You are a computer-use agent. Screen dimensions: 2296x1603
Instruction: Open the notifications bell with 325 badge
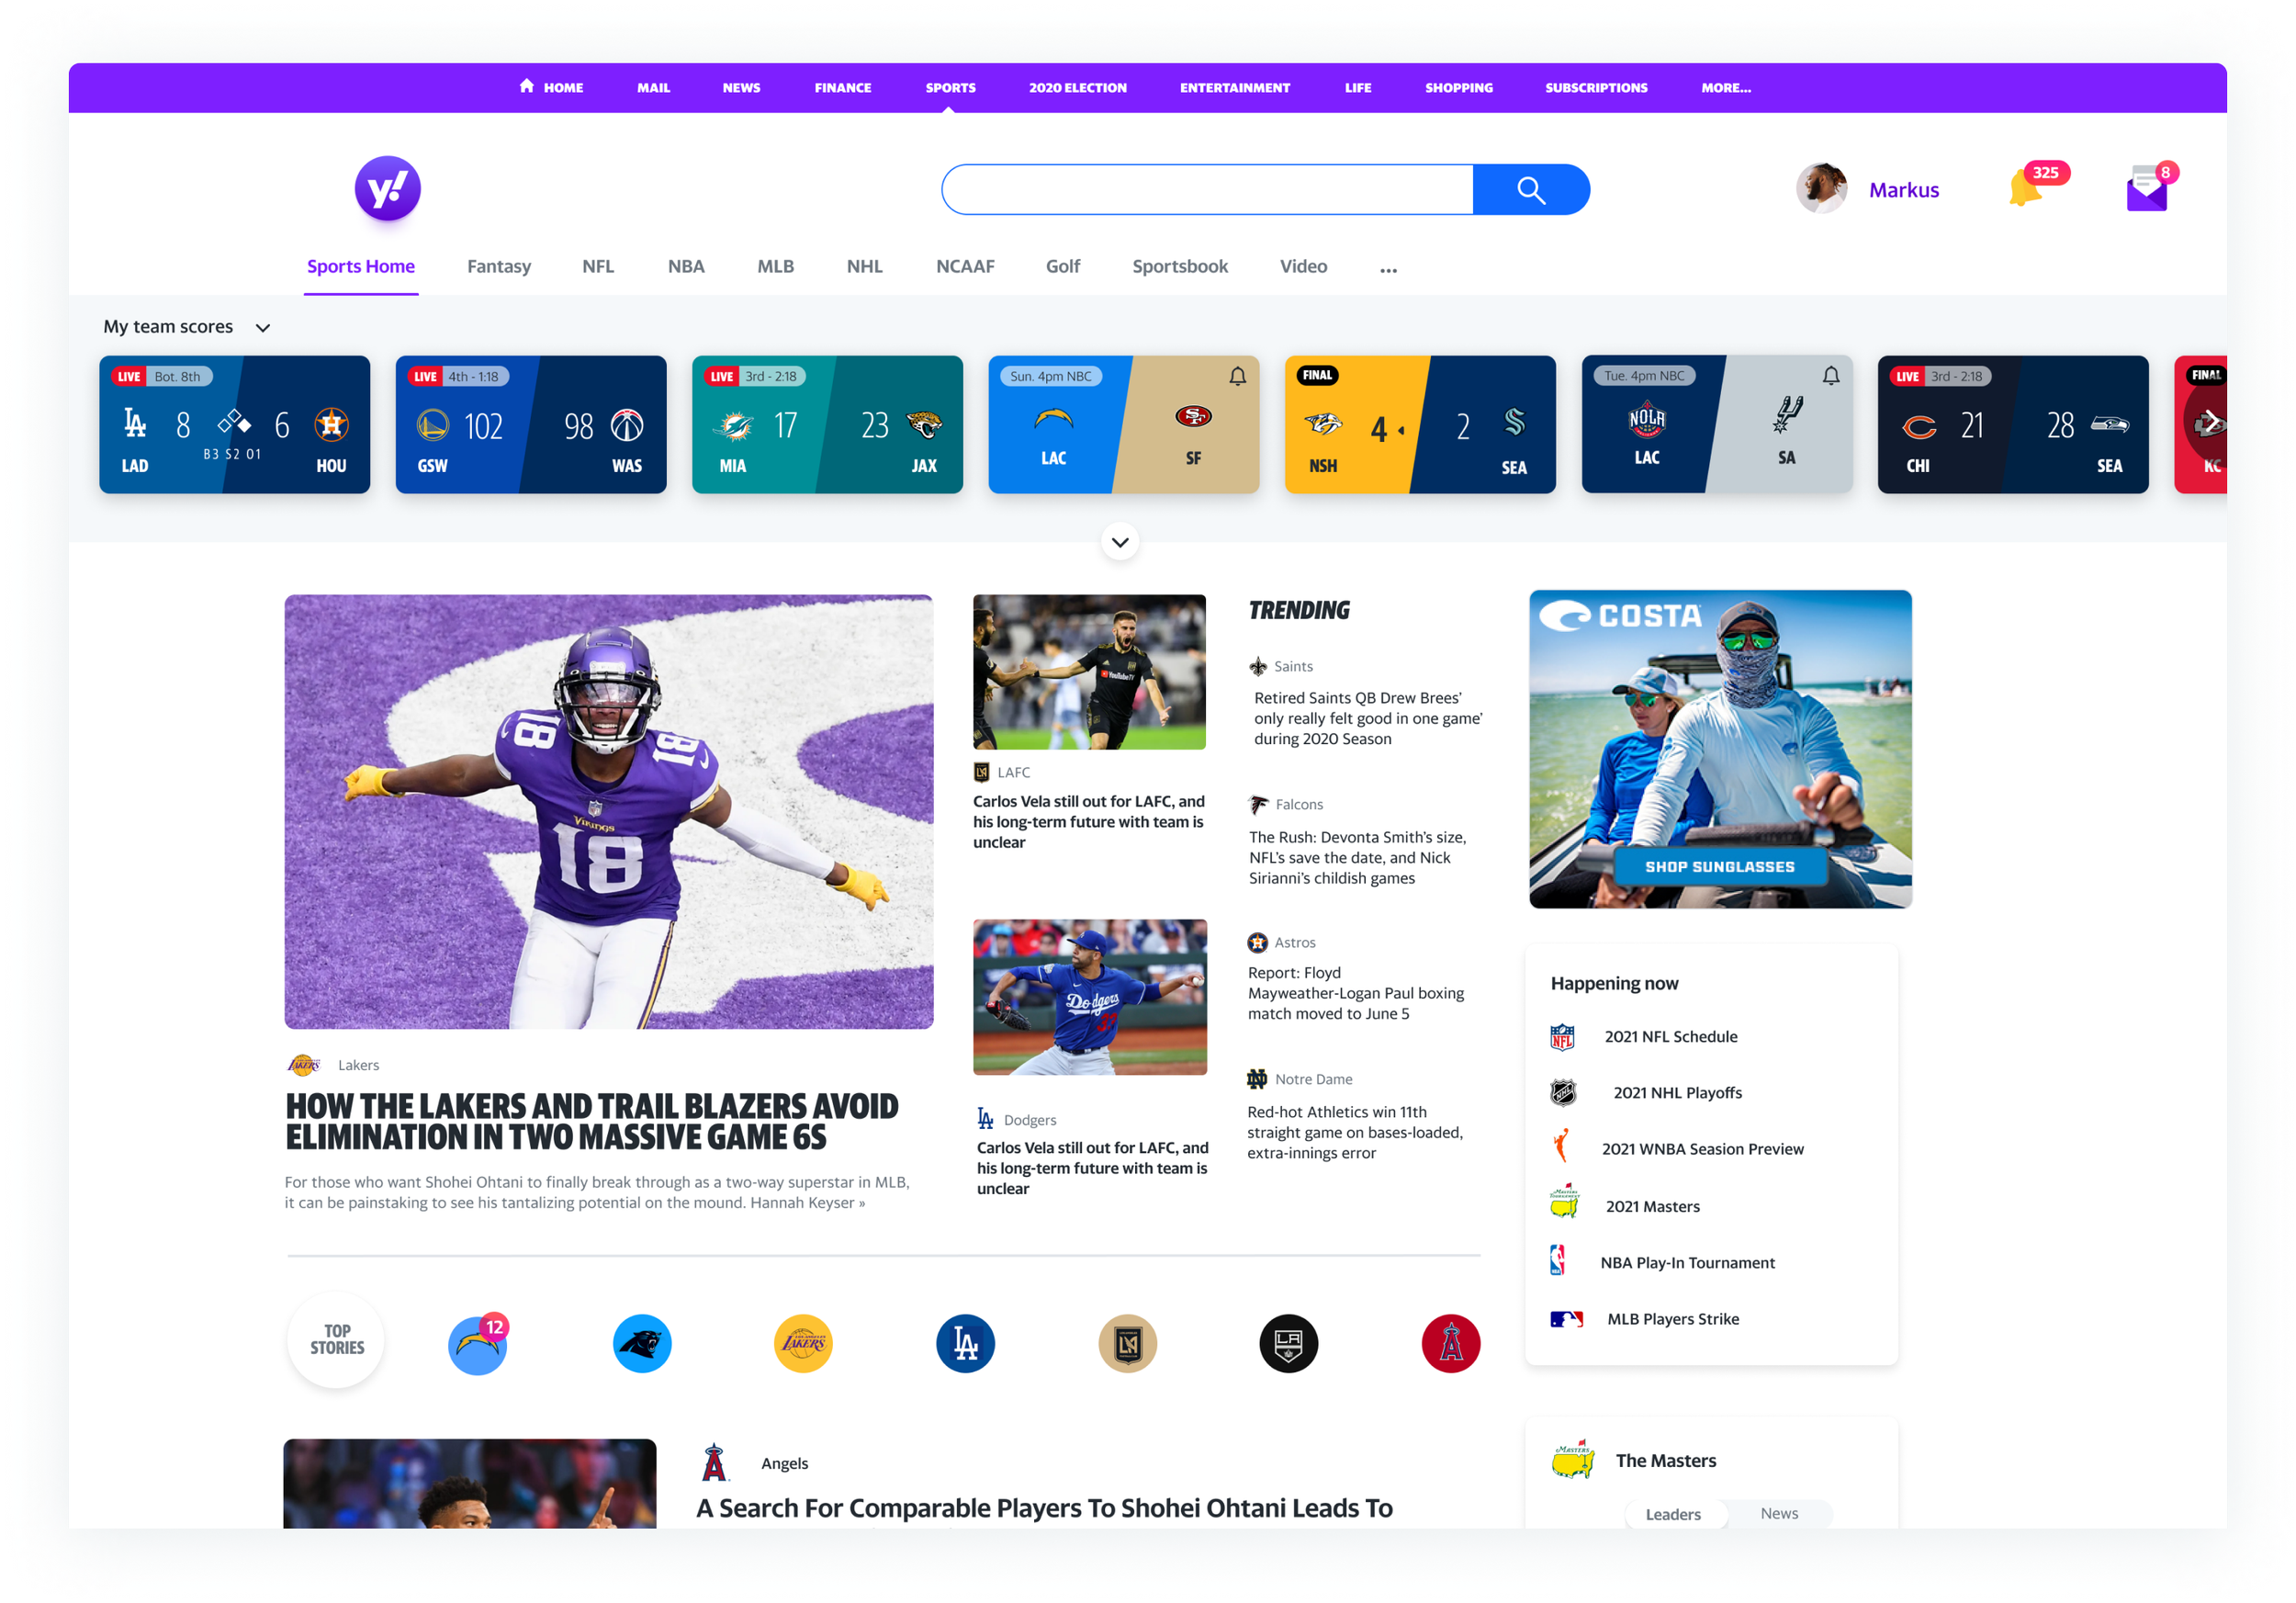tap(2026, 188)
